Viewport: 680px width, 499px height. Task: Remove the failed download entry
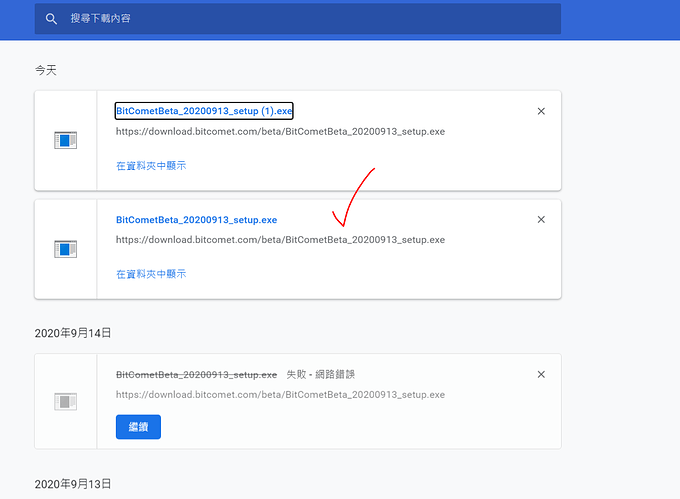(541, 375)
